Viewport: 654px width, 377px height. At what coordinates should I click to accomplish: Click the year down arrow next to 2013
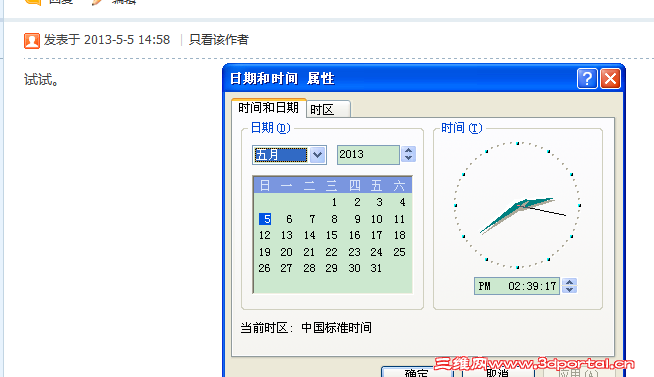(408, 158)
